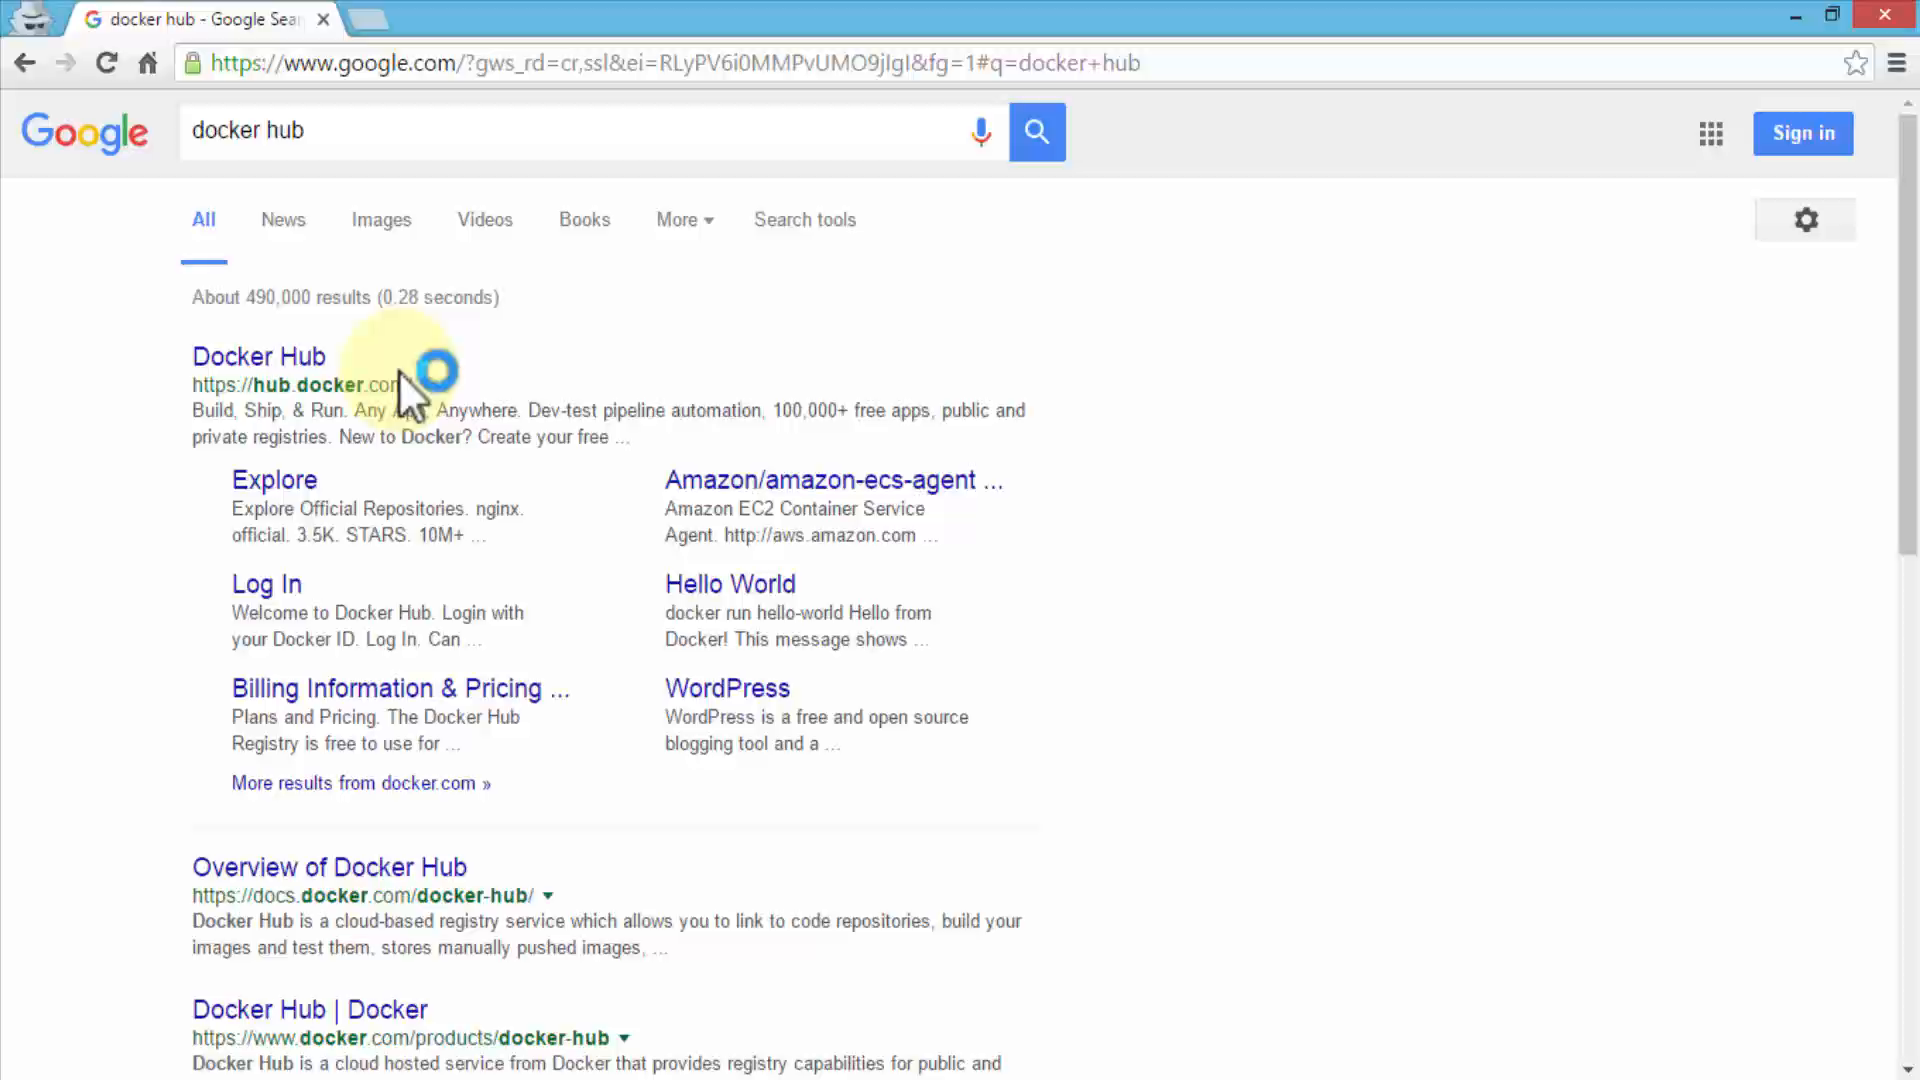Open Amazon/amazon-ecs-agent sitelink
Image resolution: width=1920 pixels, height=1080 pixels.
[834, 480]
